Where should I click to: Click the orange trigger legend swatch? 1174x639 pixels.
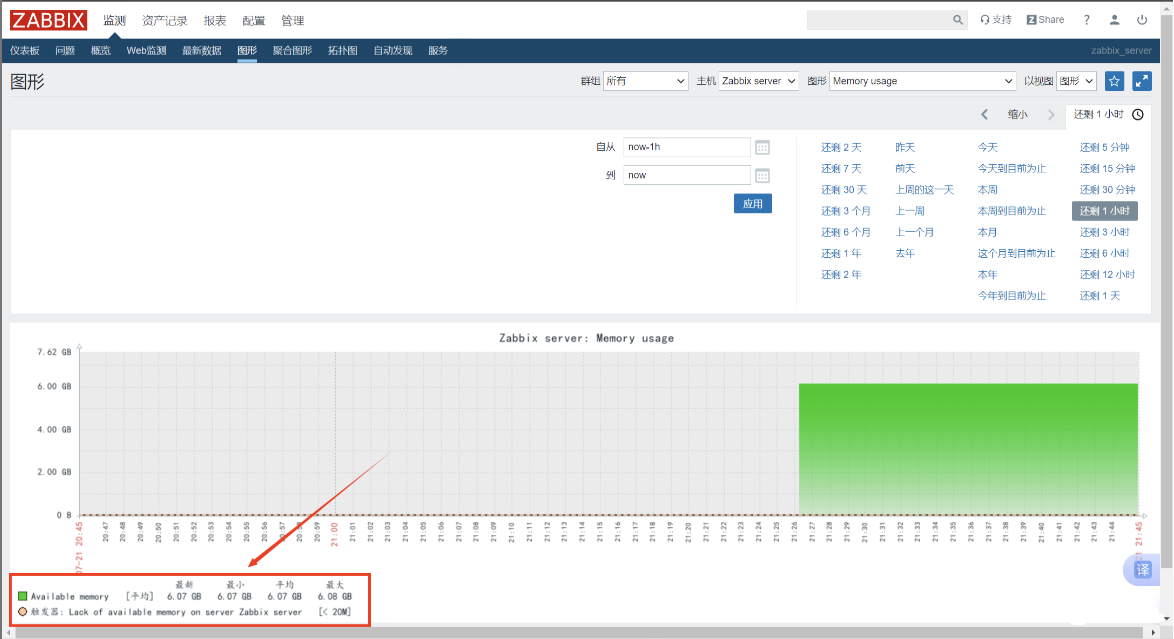tap(22, 612)
